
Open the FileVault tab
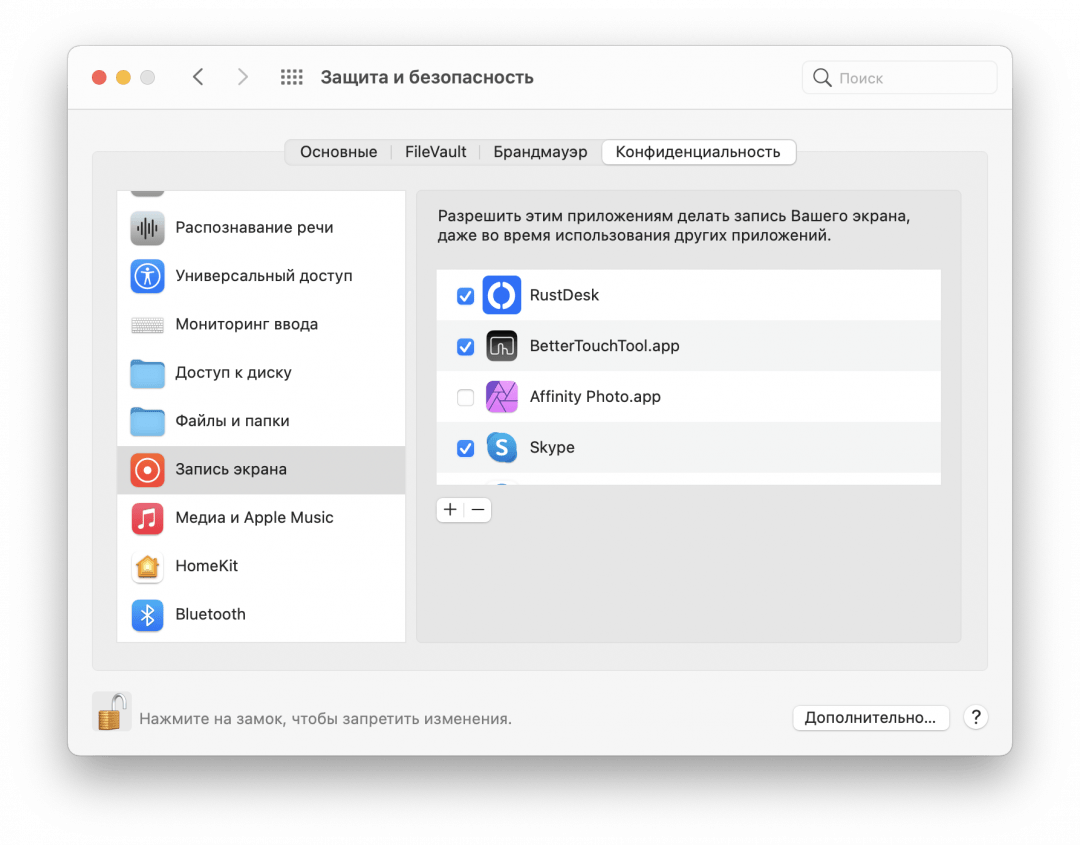[435, 152]
